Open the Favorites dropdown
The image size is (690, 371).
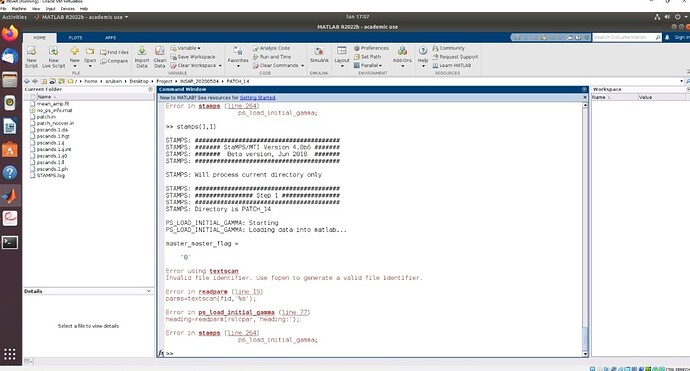coord(238,57)
